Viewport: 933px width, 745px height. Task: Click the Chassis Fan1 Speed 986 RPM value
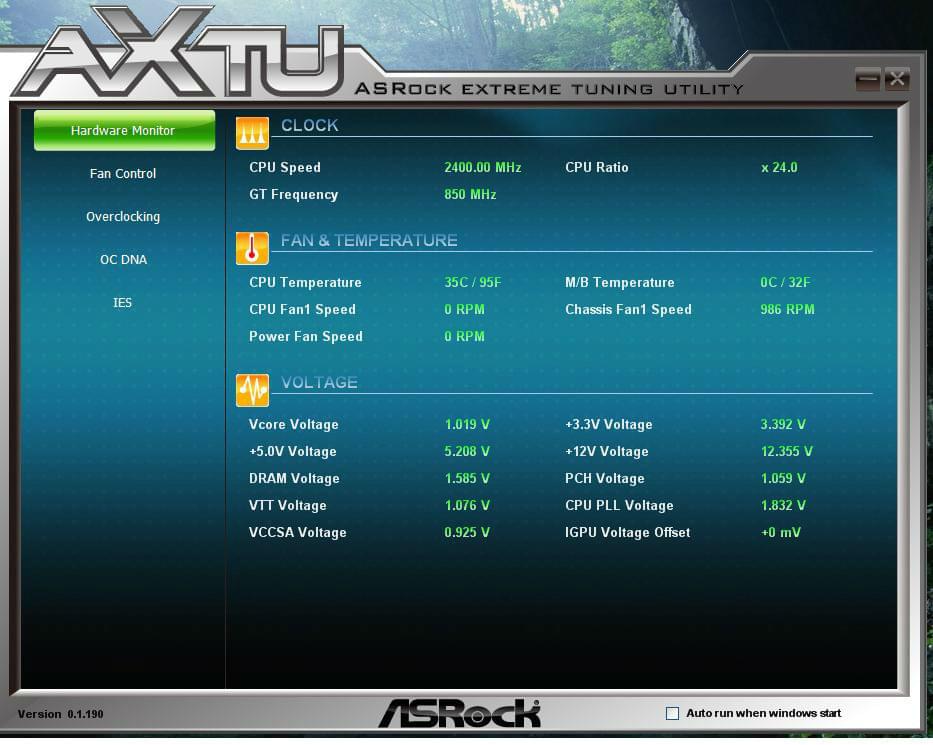coord(787,309)
